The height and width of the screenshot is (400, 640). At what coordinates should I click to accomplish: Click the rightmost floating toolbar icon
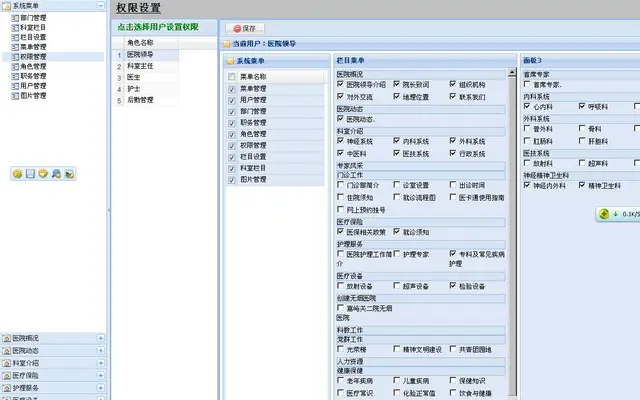click(x=69, y=174)
